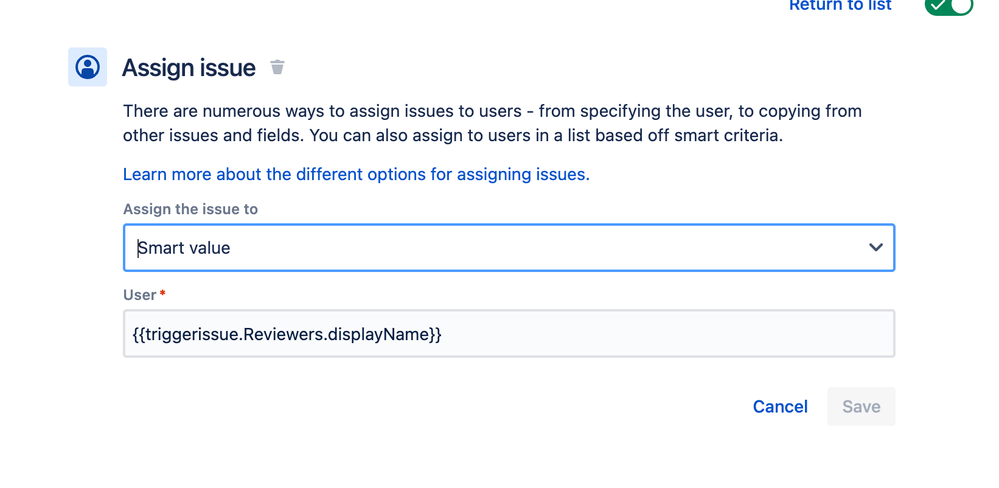
Task: Open the Assign the issue to dropdown
Action: [x=509, y=248]
